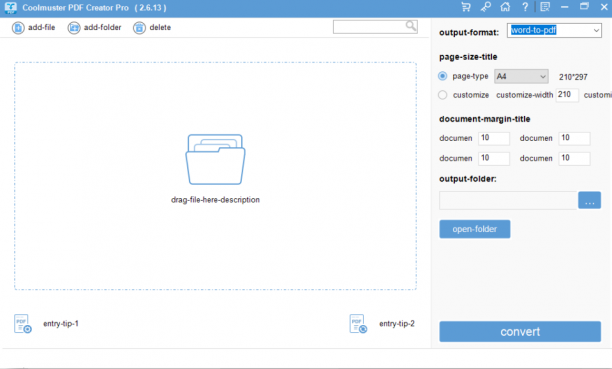Image resolution: width=612 pixels, height=369 pixels.
Task: Open the output-format dropdown
Action: [x=554, y=30]
